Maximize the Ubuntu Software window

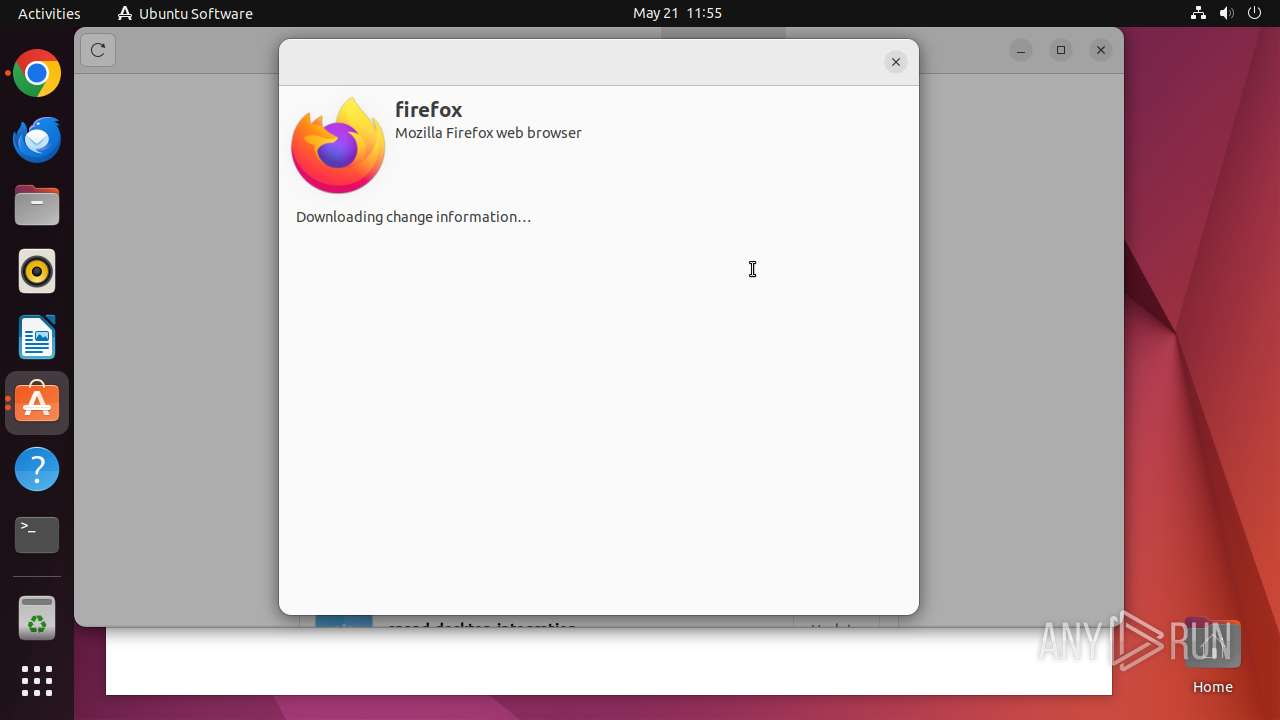(x=1061, y=50)
